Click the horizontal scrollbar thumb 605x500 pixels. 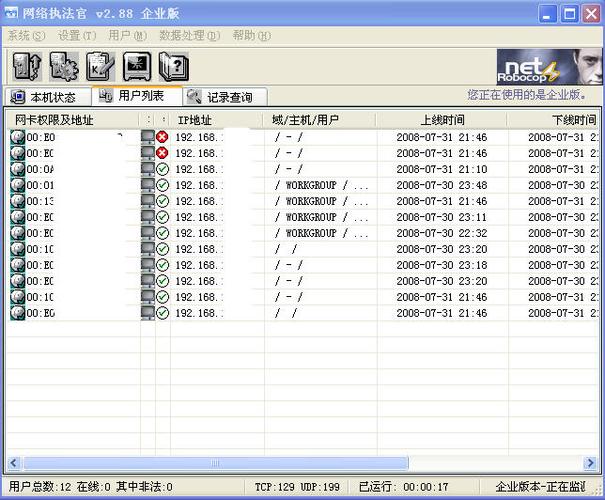tap(216, 463)
